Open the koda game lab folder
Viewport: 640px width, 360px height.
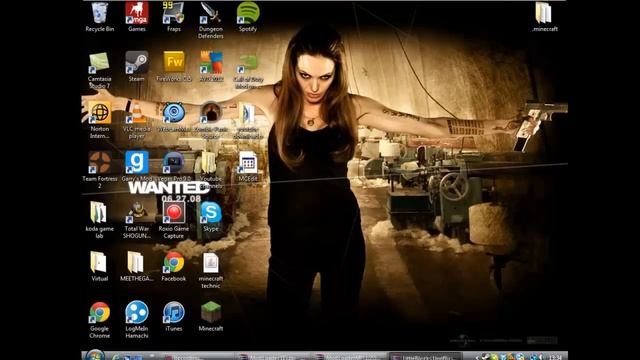[x=98, y=213]
